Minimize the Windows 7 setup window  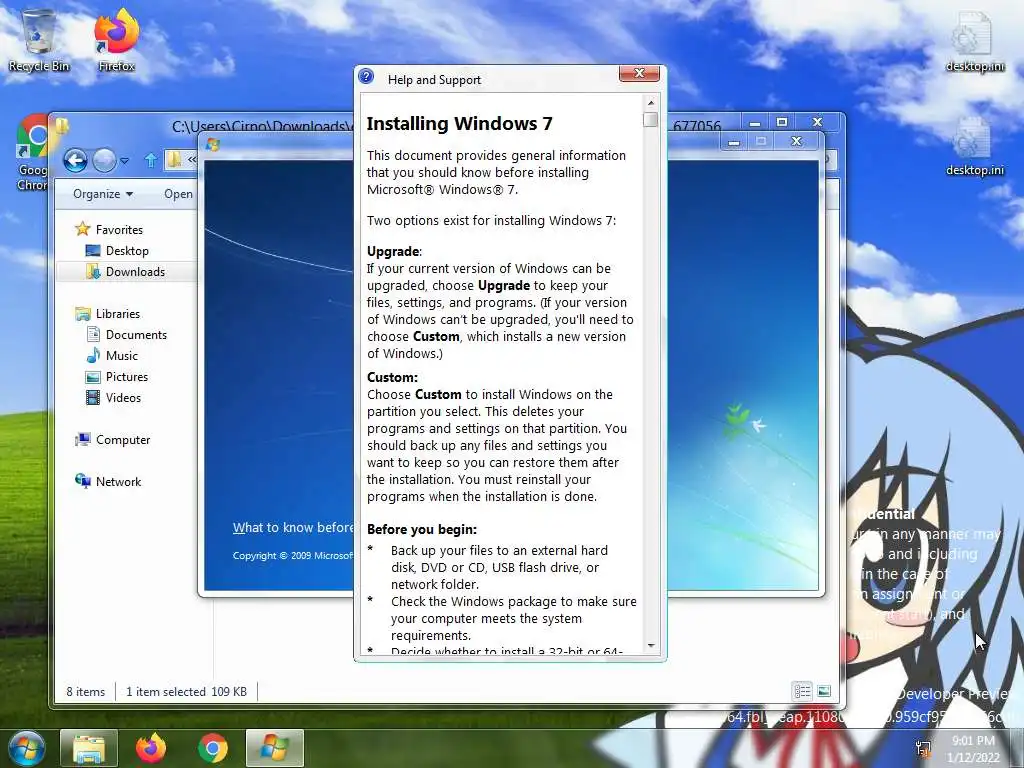(734, 142)
